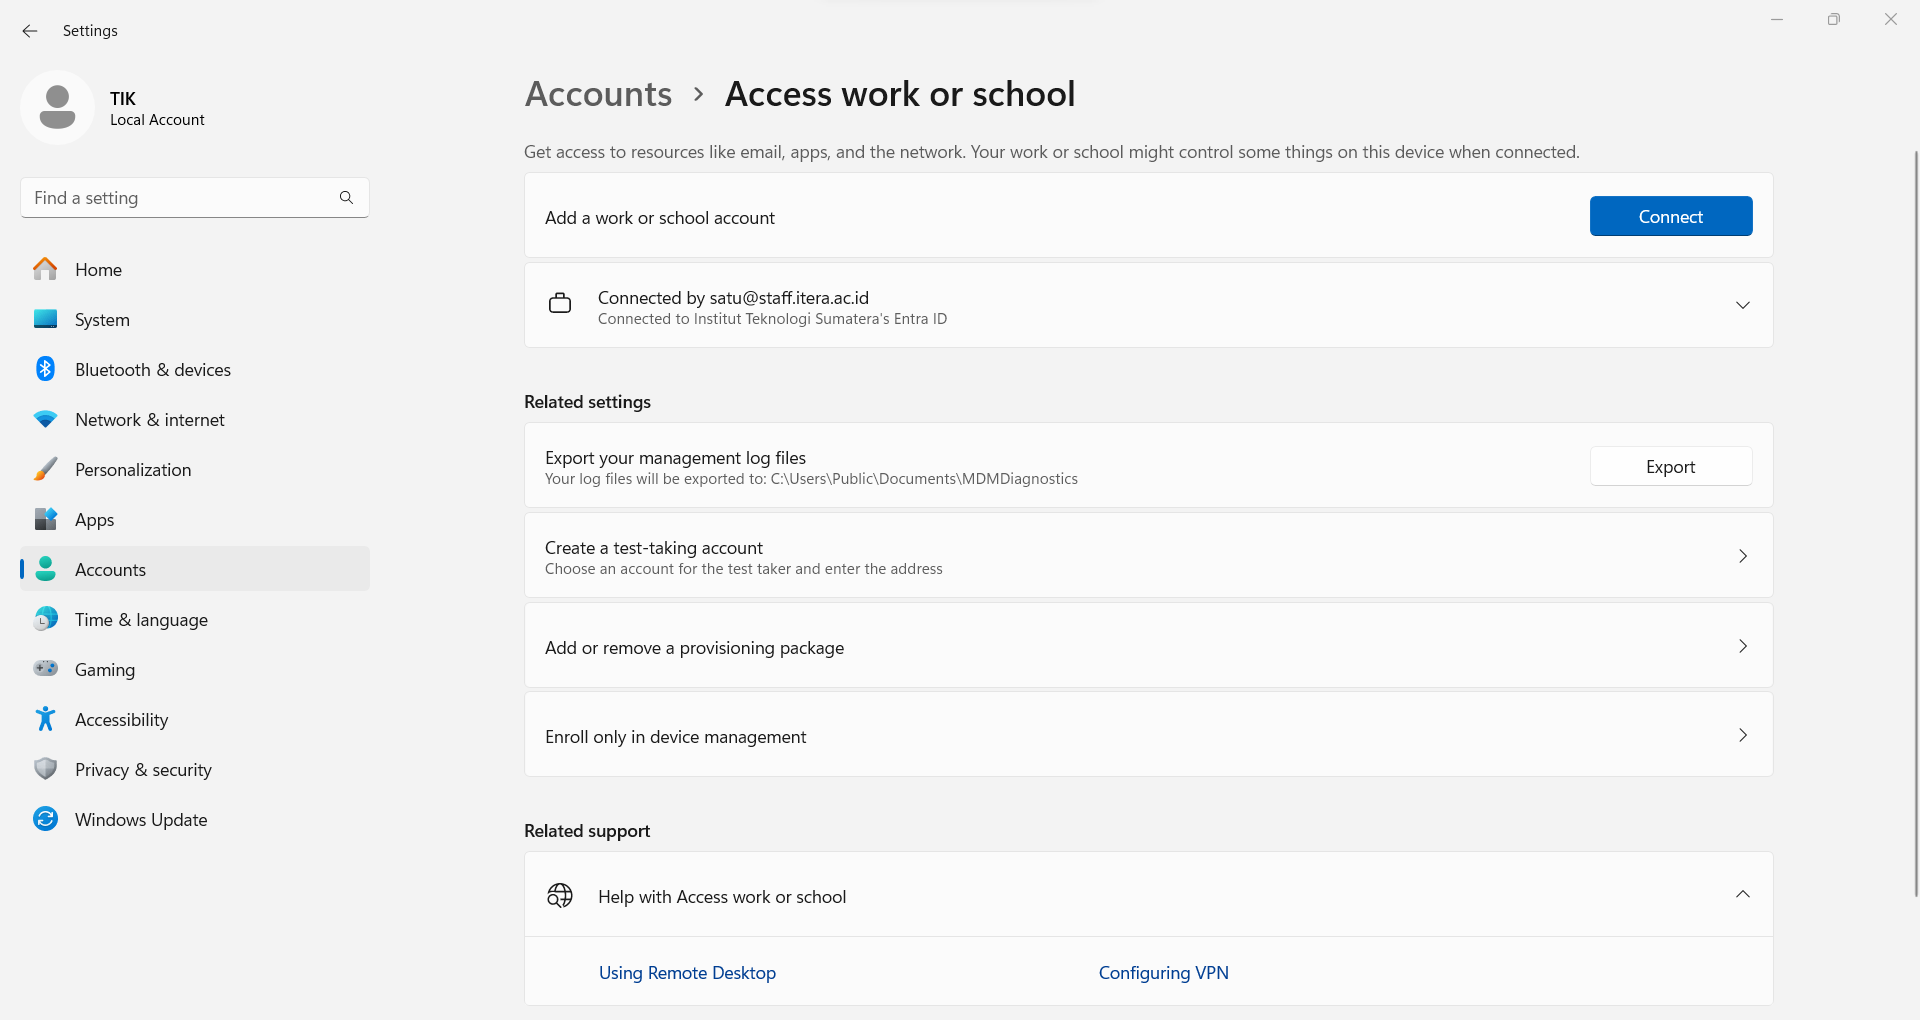Viewport: 1920px width, 1020px height.
Task: Go to Windows Update page
Action: (x=195, y=819)
